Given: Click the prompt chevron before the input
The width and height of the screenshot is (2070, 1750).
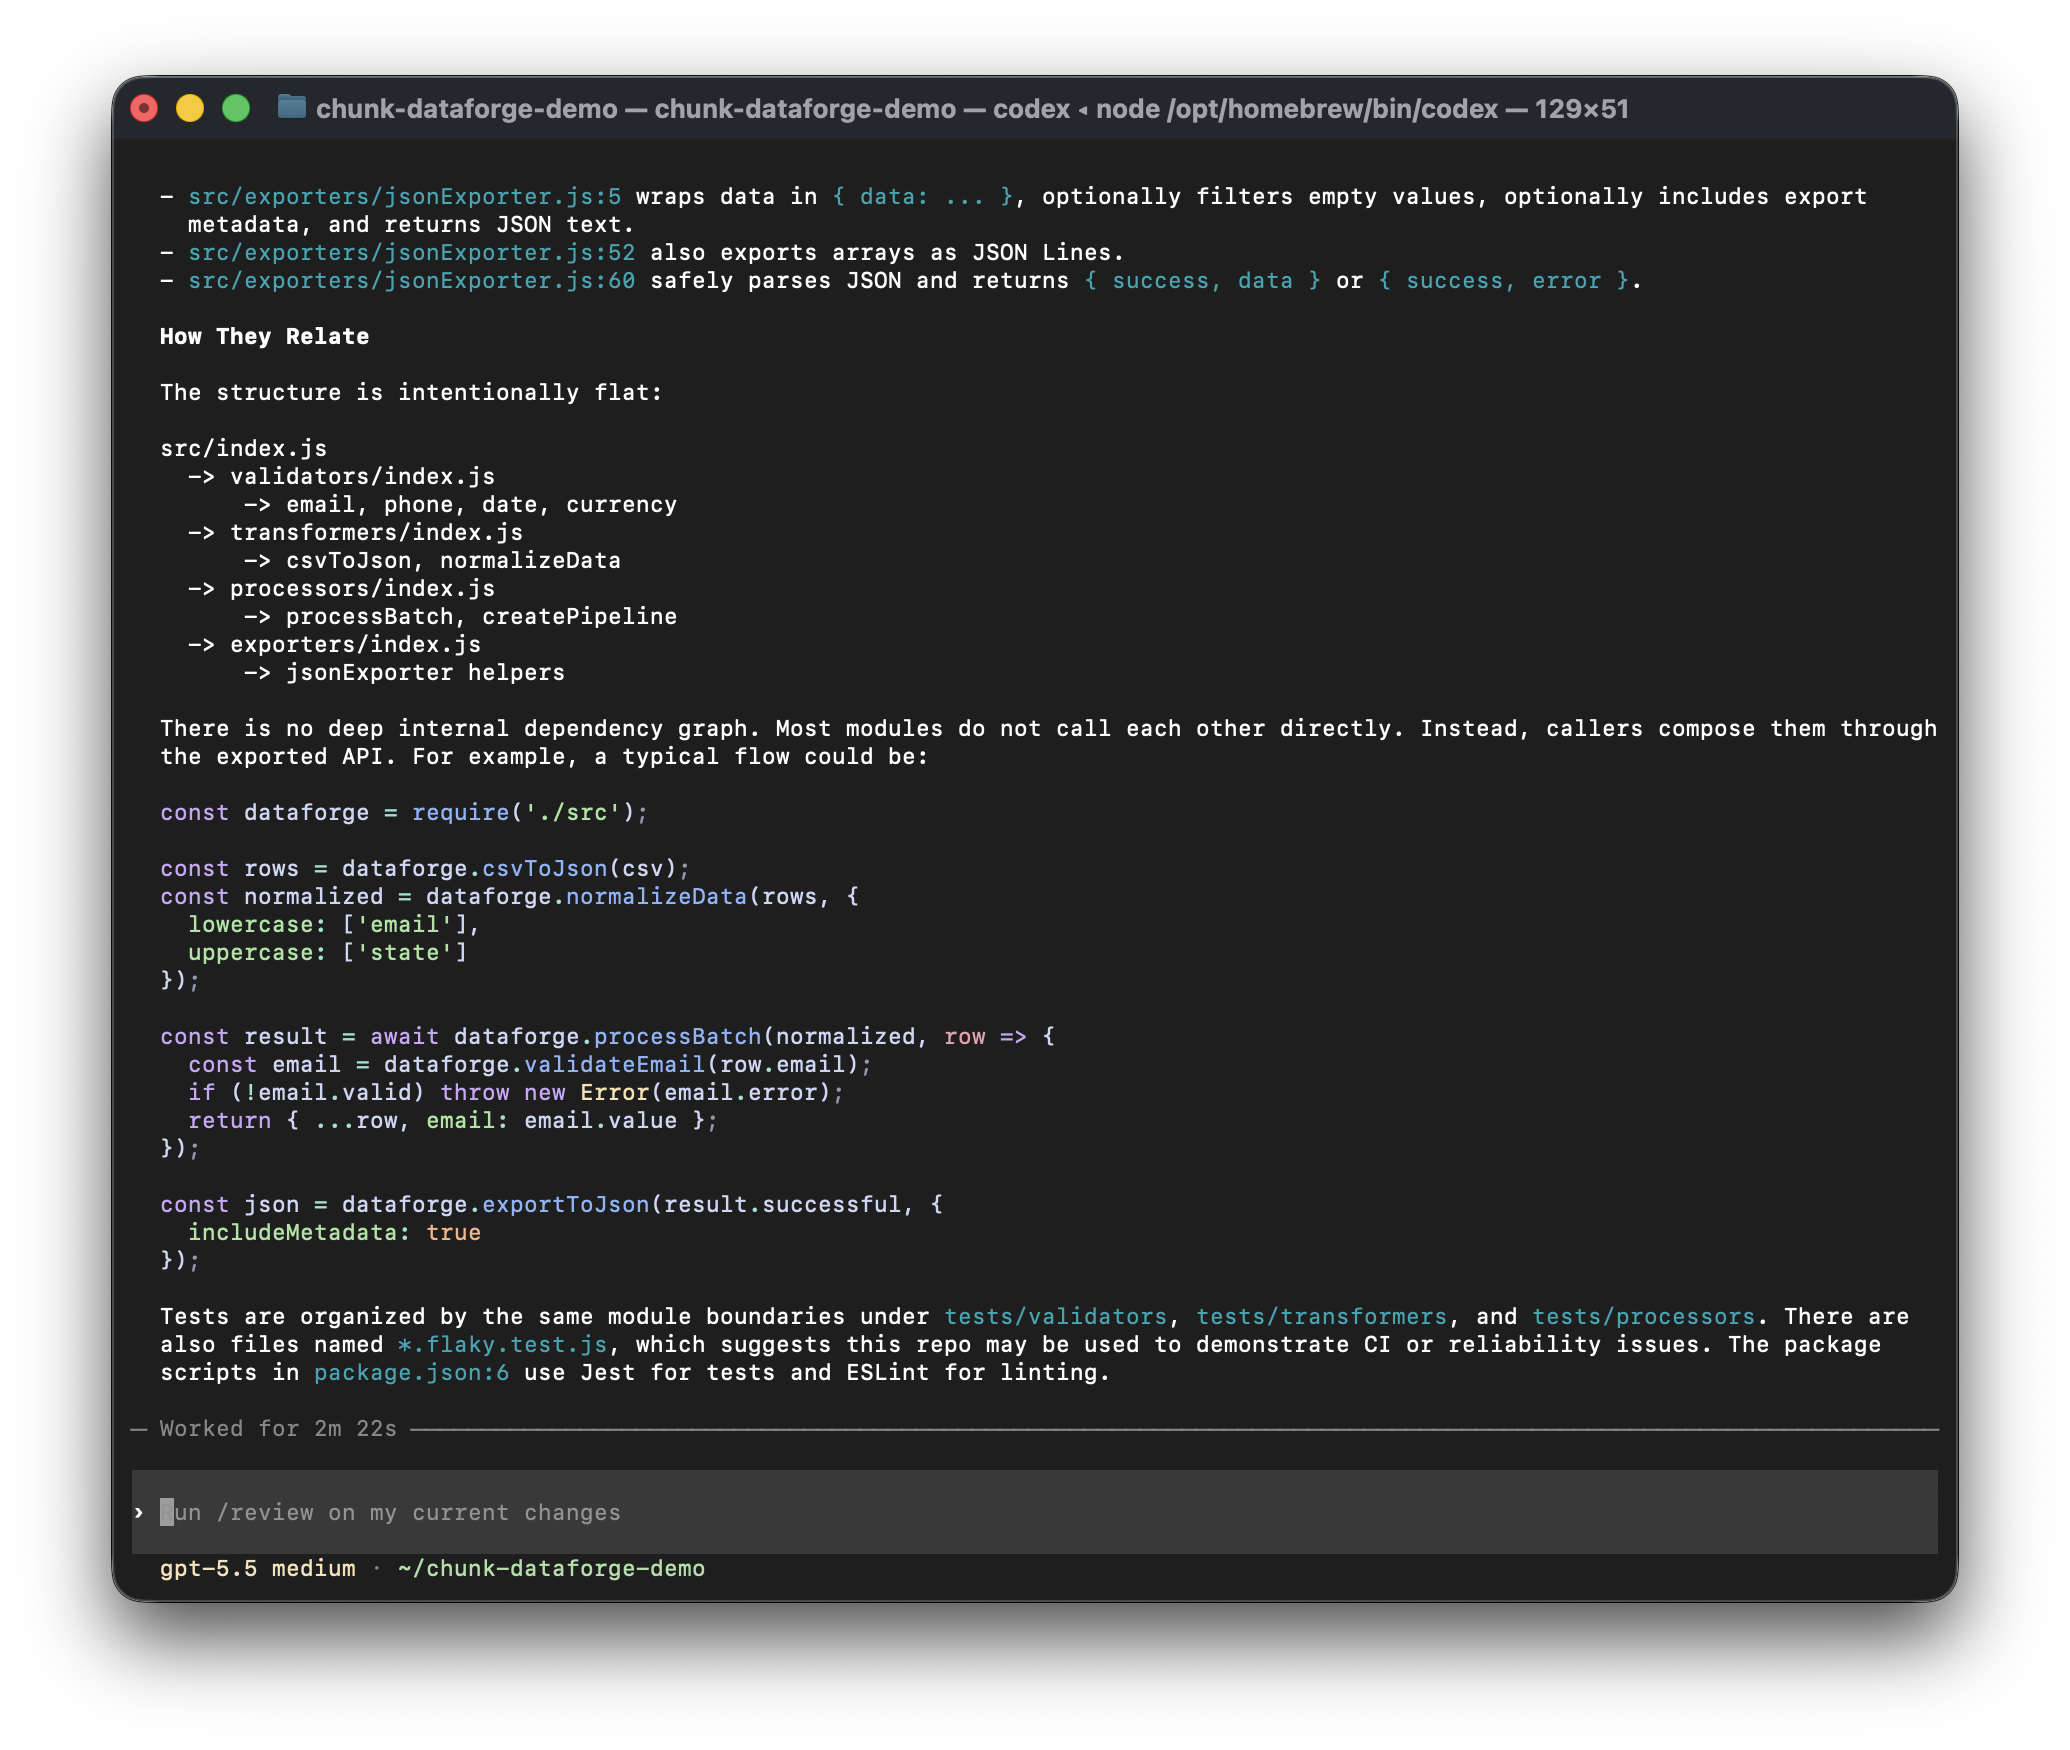Looking at the screenshot, I should point(139,1512).
